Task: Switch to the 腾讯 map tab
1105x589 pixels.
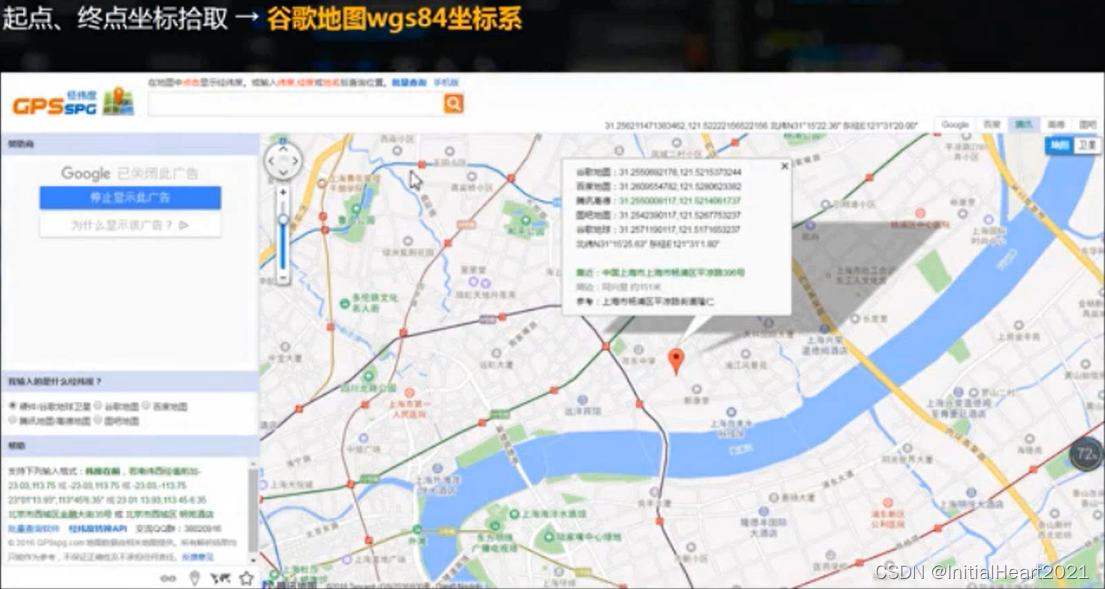Action: point(1023,125)
